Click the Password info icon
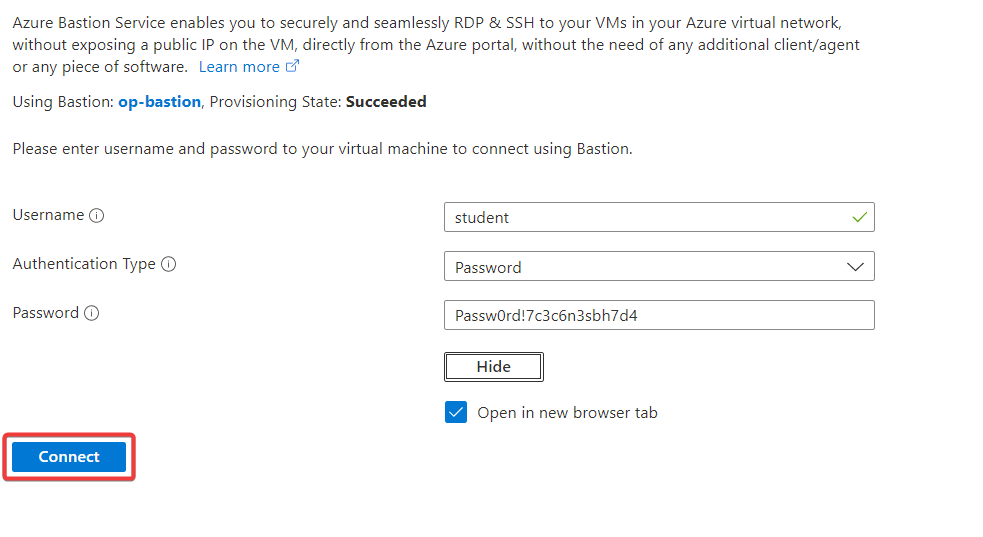983x537 pixels. (92, 313)
